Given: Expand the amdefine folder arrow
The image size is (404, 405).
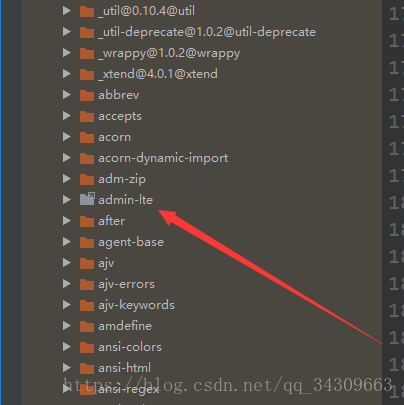Looking at the screenshot, I should click(x=67, y=326).
